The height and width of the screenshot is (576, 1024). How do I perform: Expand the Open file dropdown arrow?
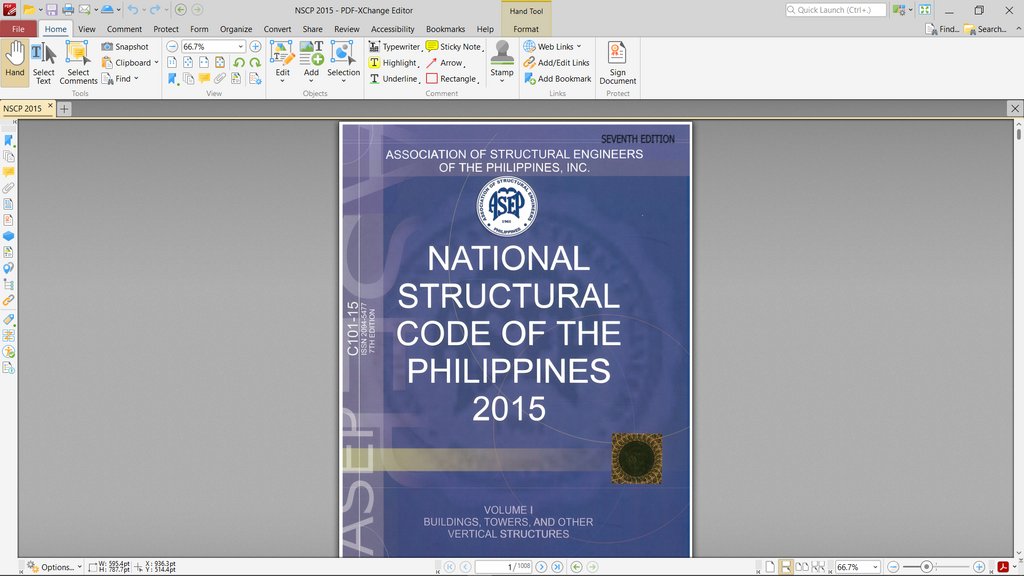point(40,10)
